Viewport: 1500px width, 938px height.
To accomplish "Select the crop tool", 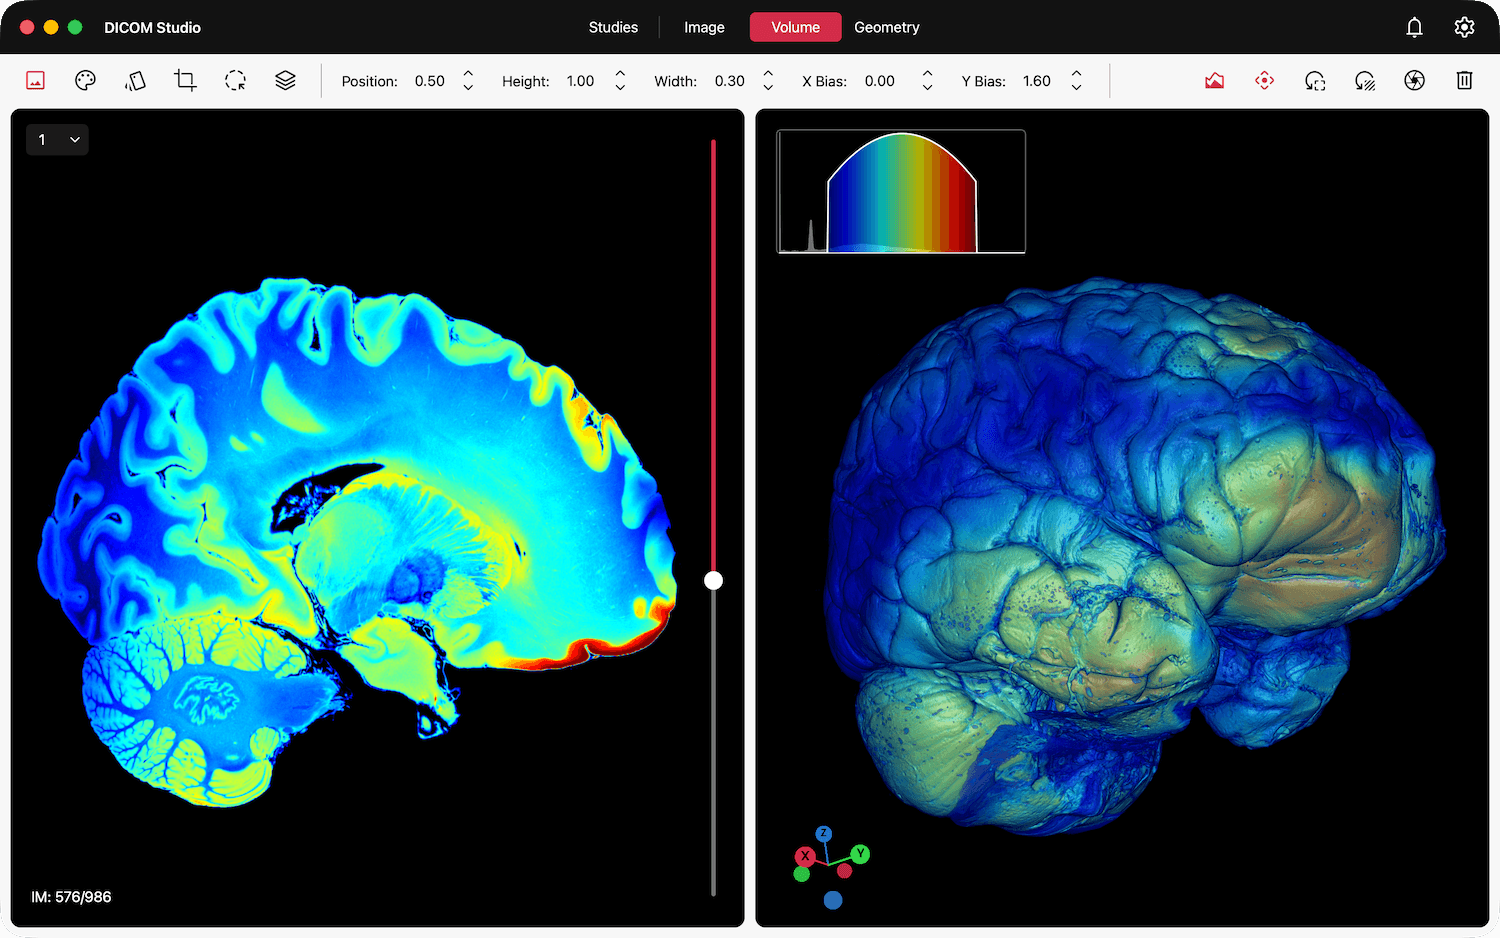I will [185, 81].
